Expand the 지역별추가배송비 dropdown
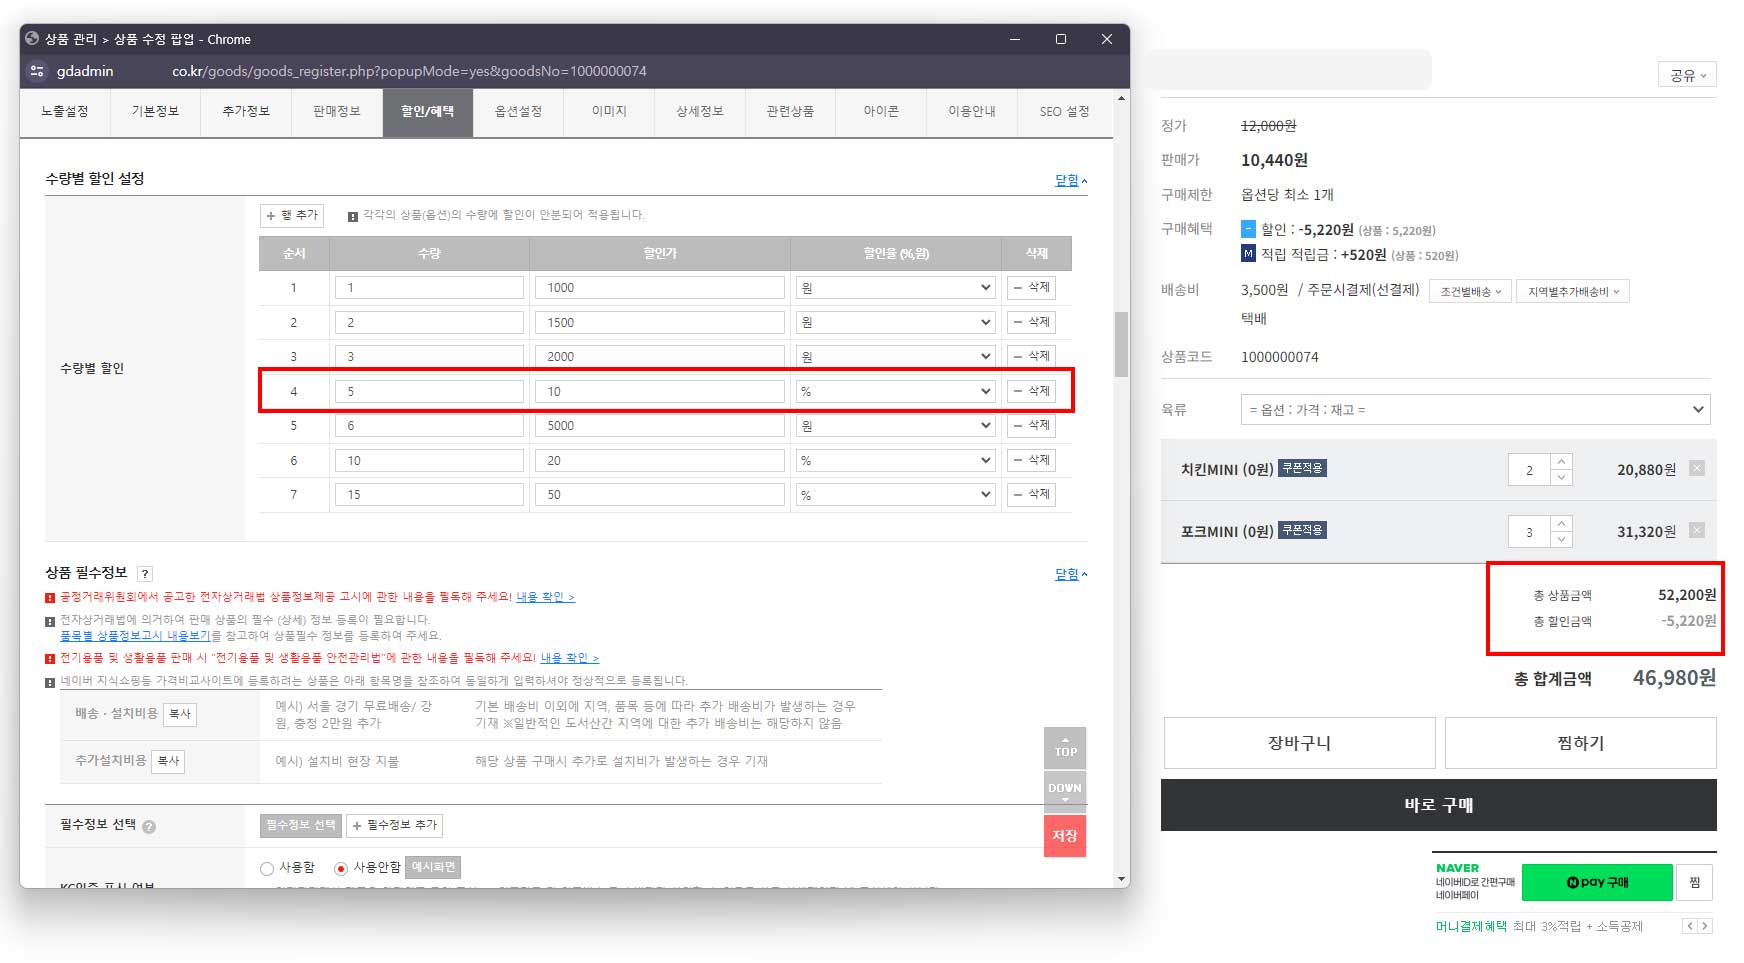The height and width of the screenshot is (963, 1744). point(1573,291)
